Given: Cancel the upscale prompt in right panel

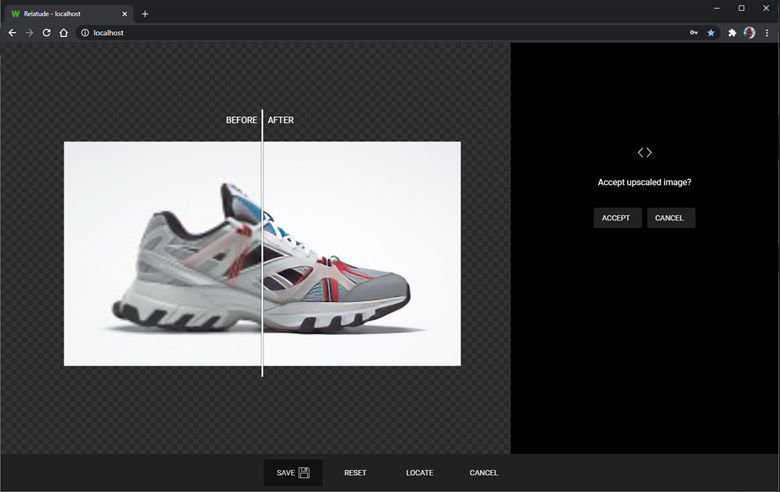Looking at the screenshot, I should pyautogui.click(x=671, y=218).
